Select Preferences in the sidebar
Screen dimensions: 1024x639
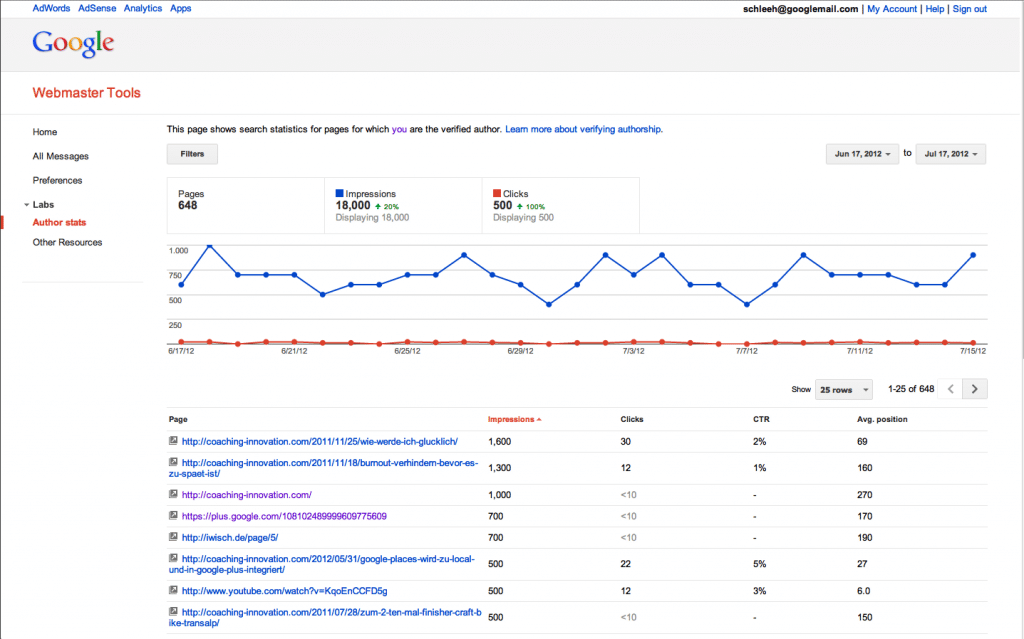click(57, 180)
